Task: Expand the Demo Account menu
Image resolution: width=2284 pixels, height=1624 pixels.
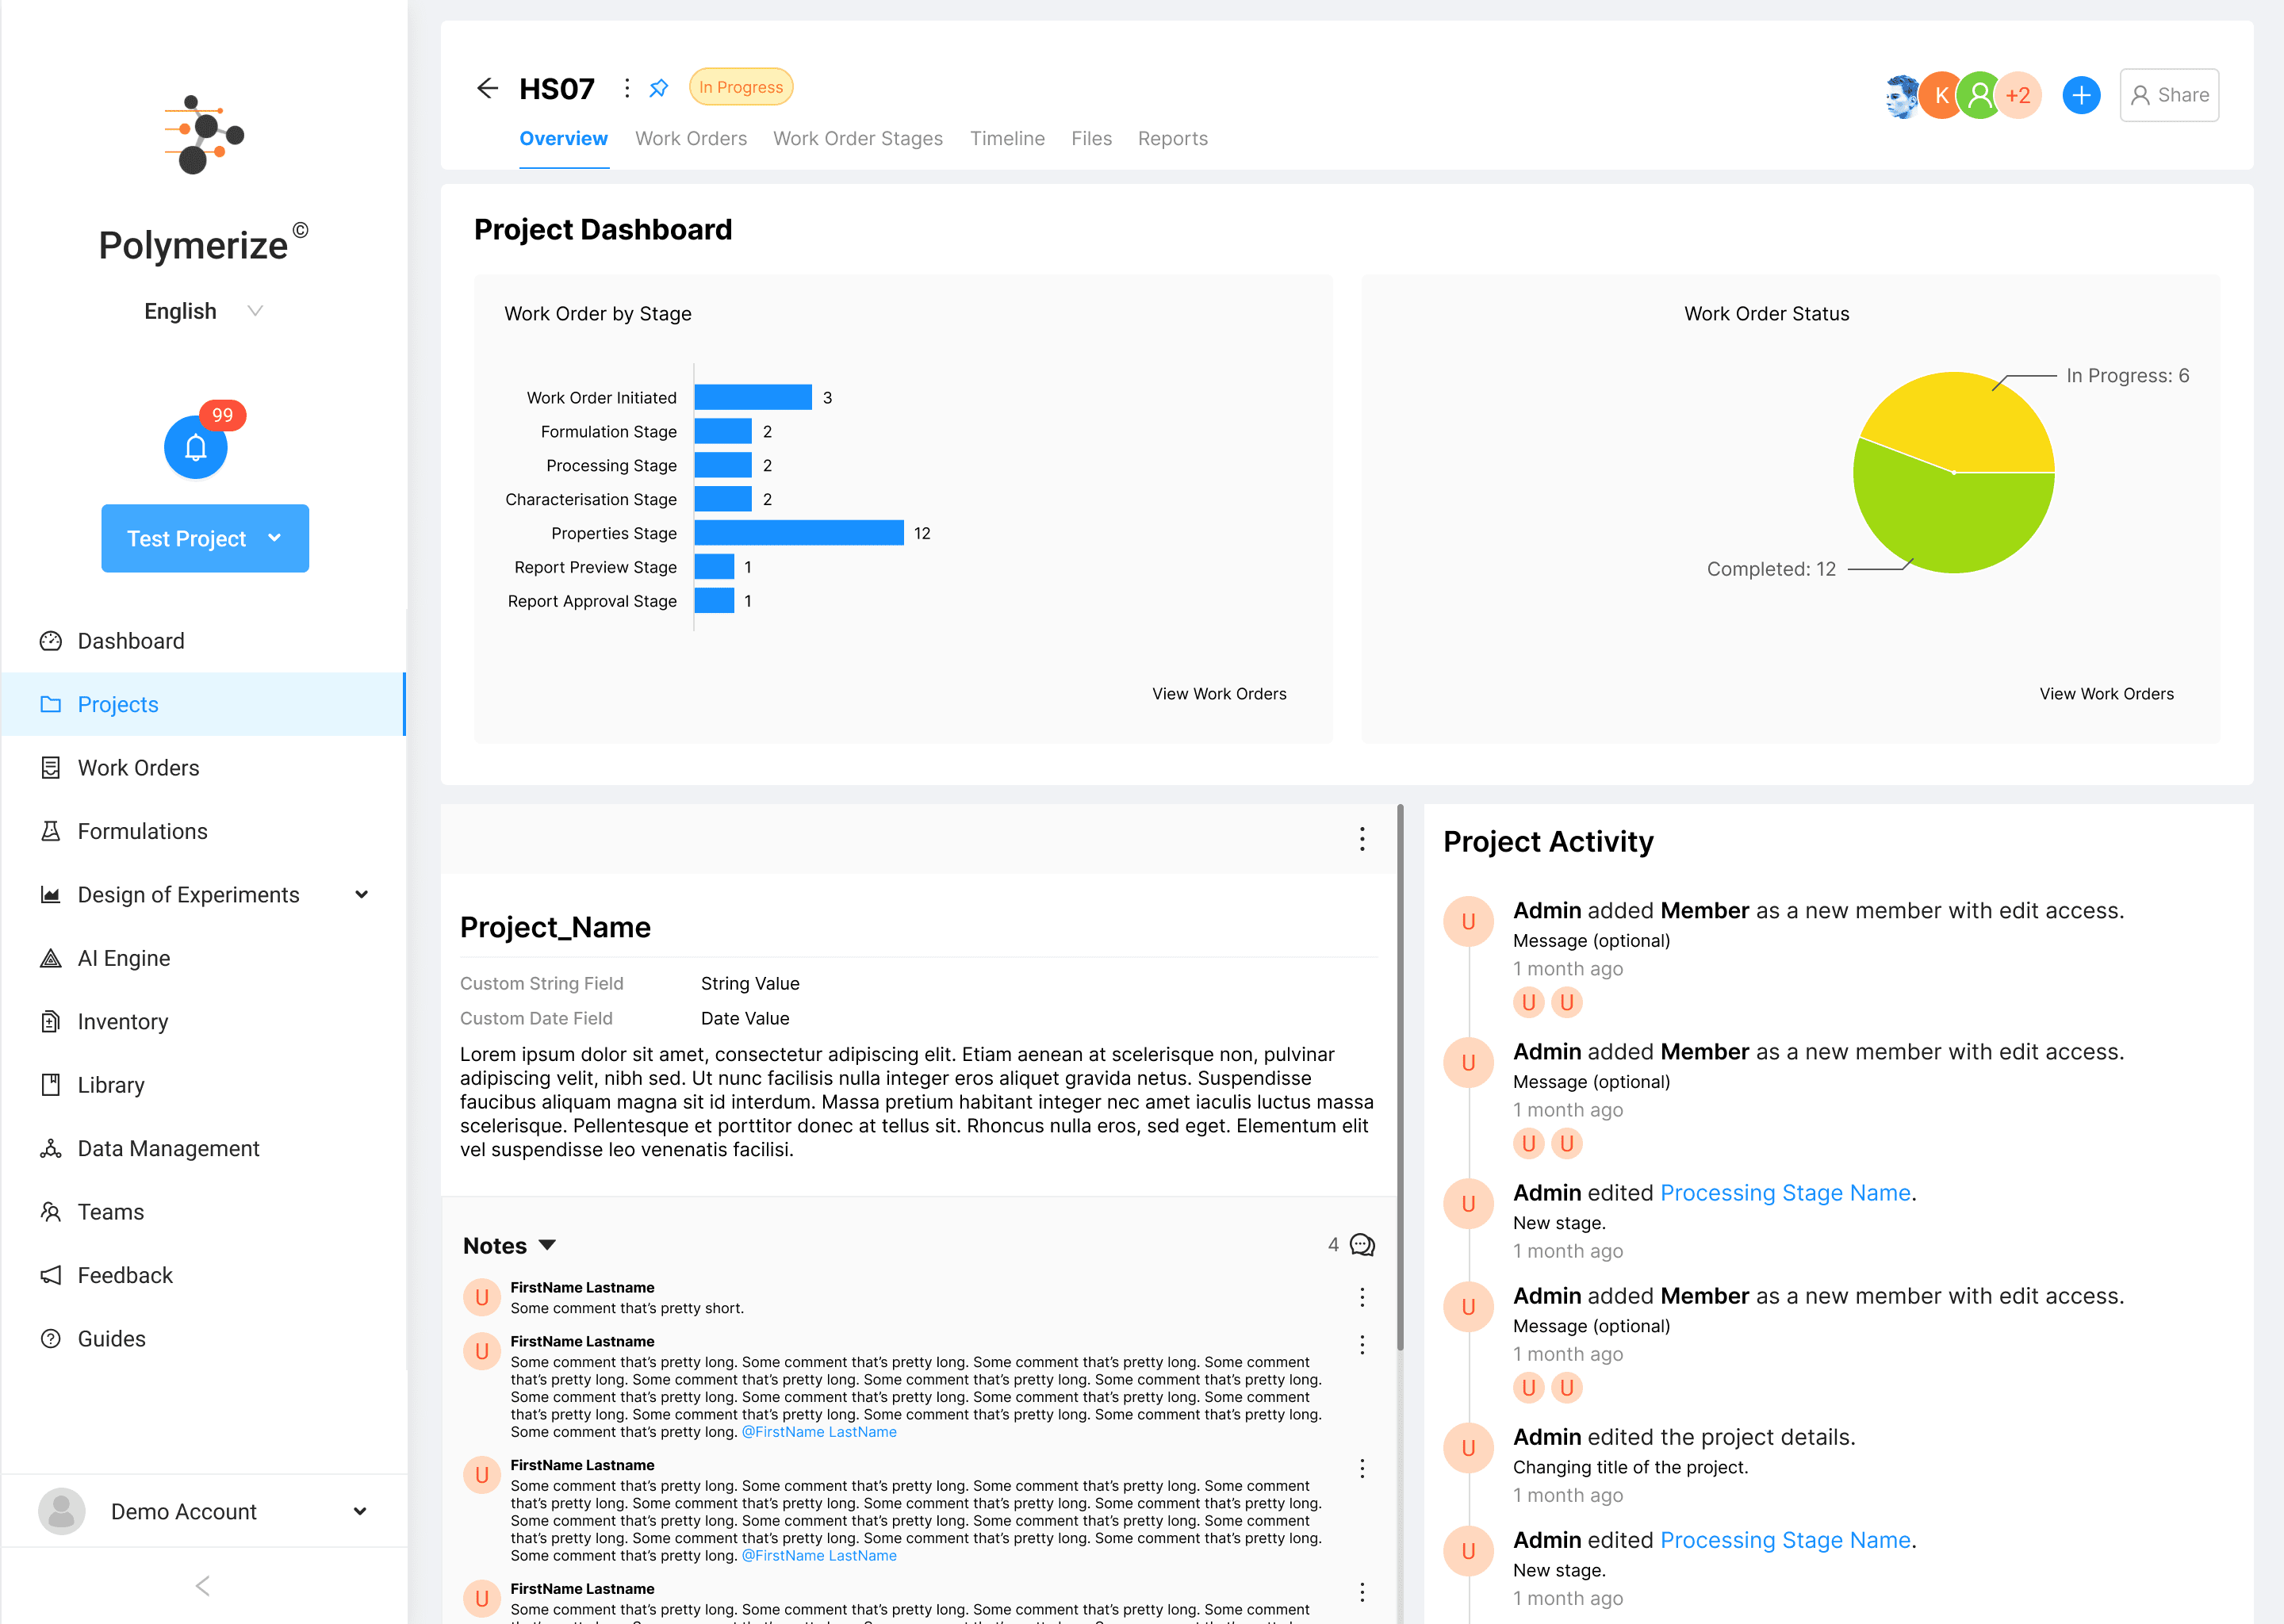Action: (359, 1511)
